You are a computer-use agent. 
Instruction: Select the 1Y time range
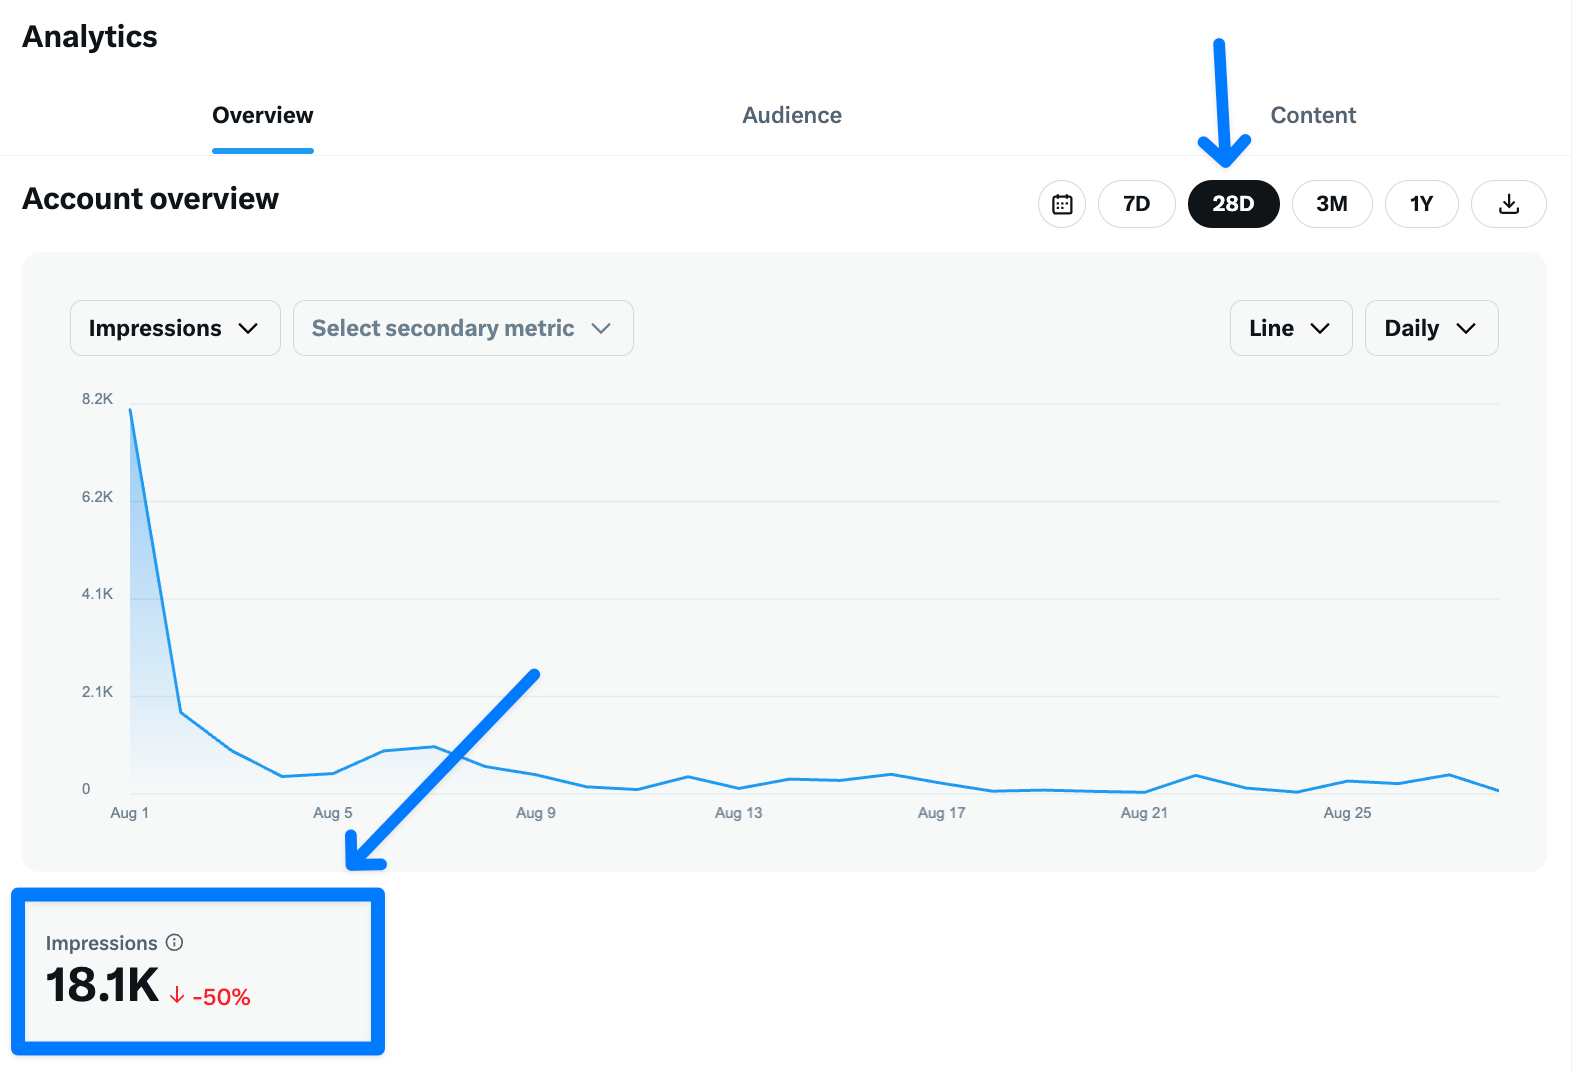(x=1421, y=204)
